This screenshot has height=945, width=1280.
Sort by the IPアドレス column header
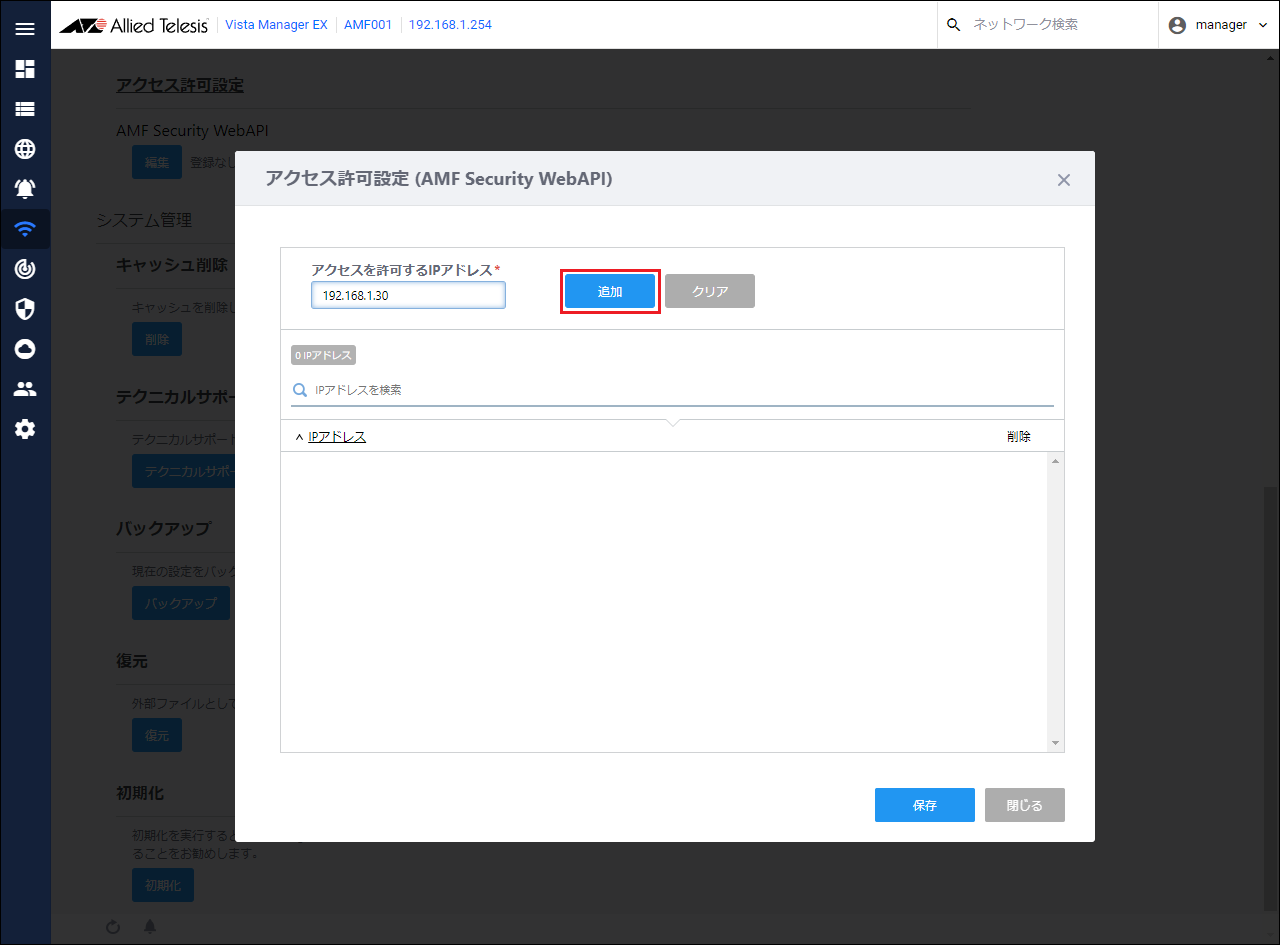point(337,437)
